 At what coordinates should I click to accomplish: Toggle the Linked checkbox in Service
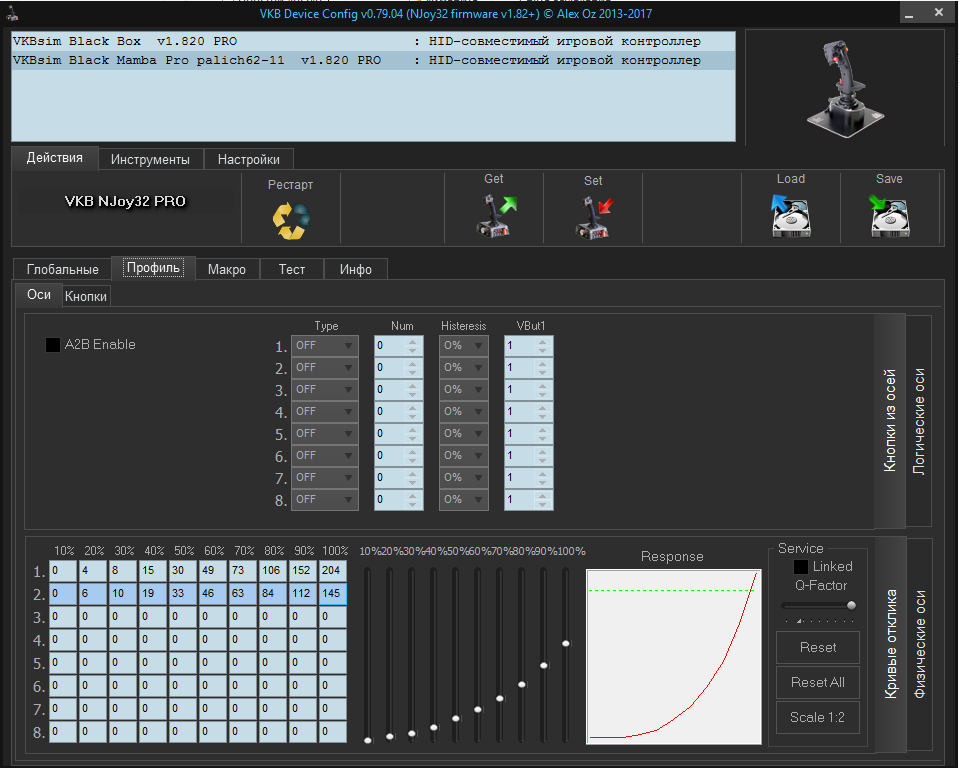click(x=801, y=567)
